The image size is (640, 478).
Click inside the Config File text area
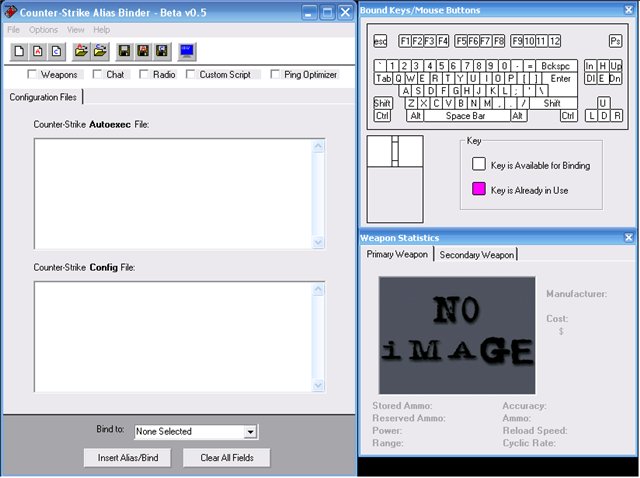173,337
